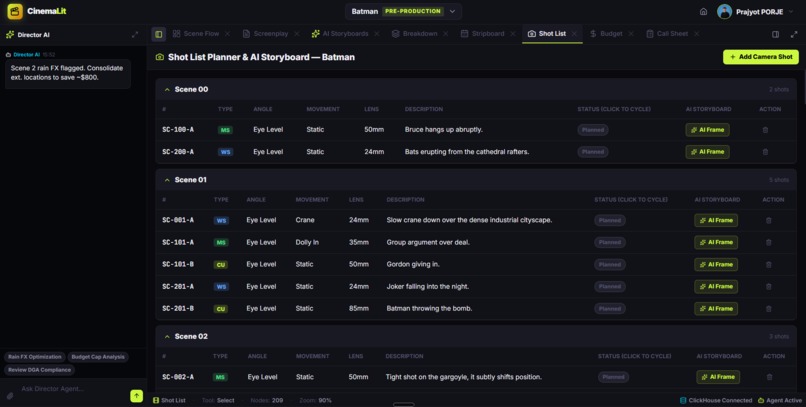
Task: Delete shot SC-100-A with trash icon
Action: (765, 130)
